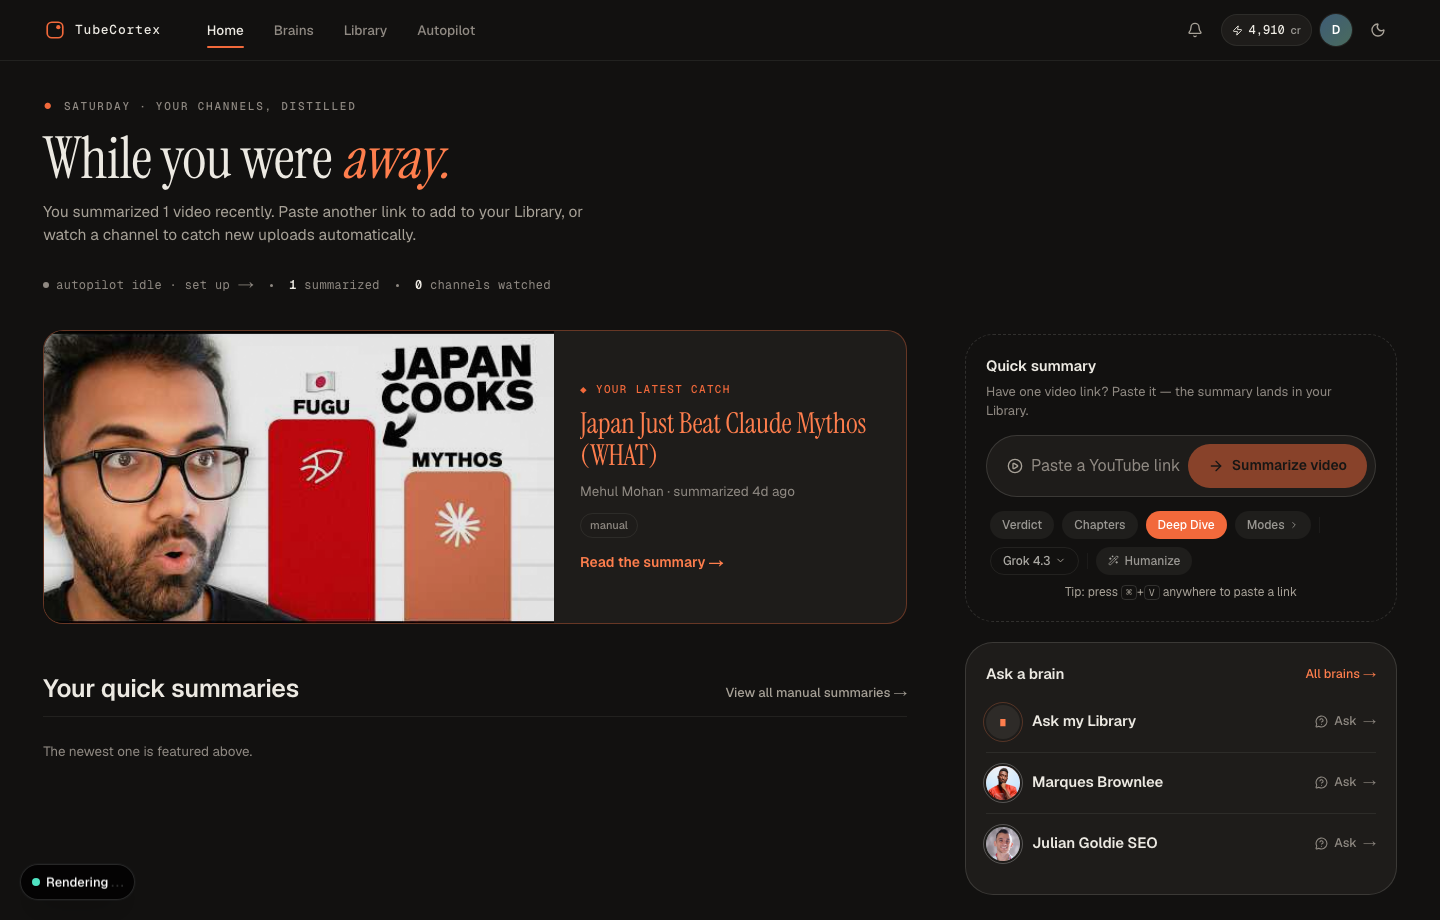Click the Summarize video button
Viewport: 1440px width, 920px height.
tap(1278, 465)
